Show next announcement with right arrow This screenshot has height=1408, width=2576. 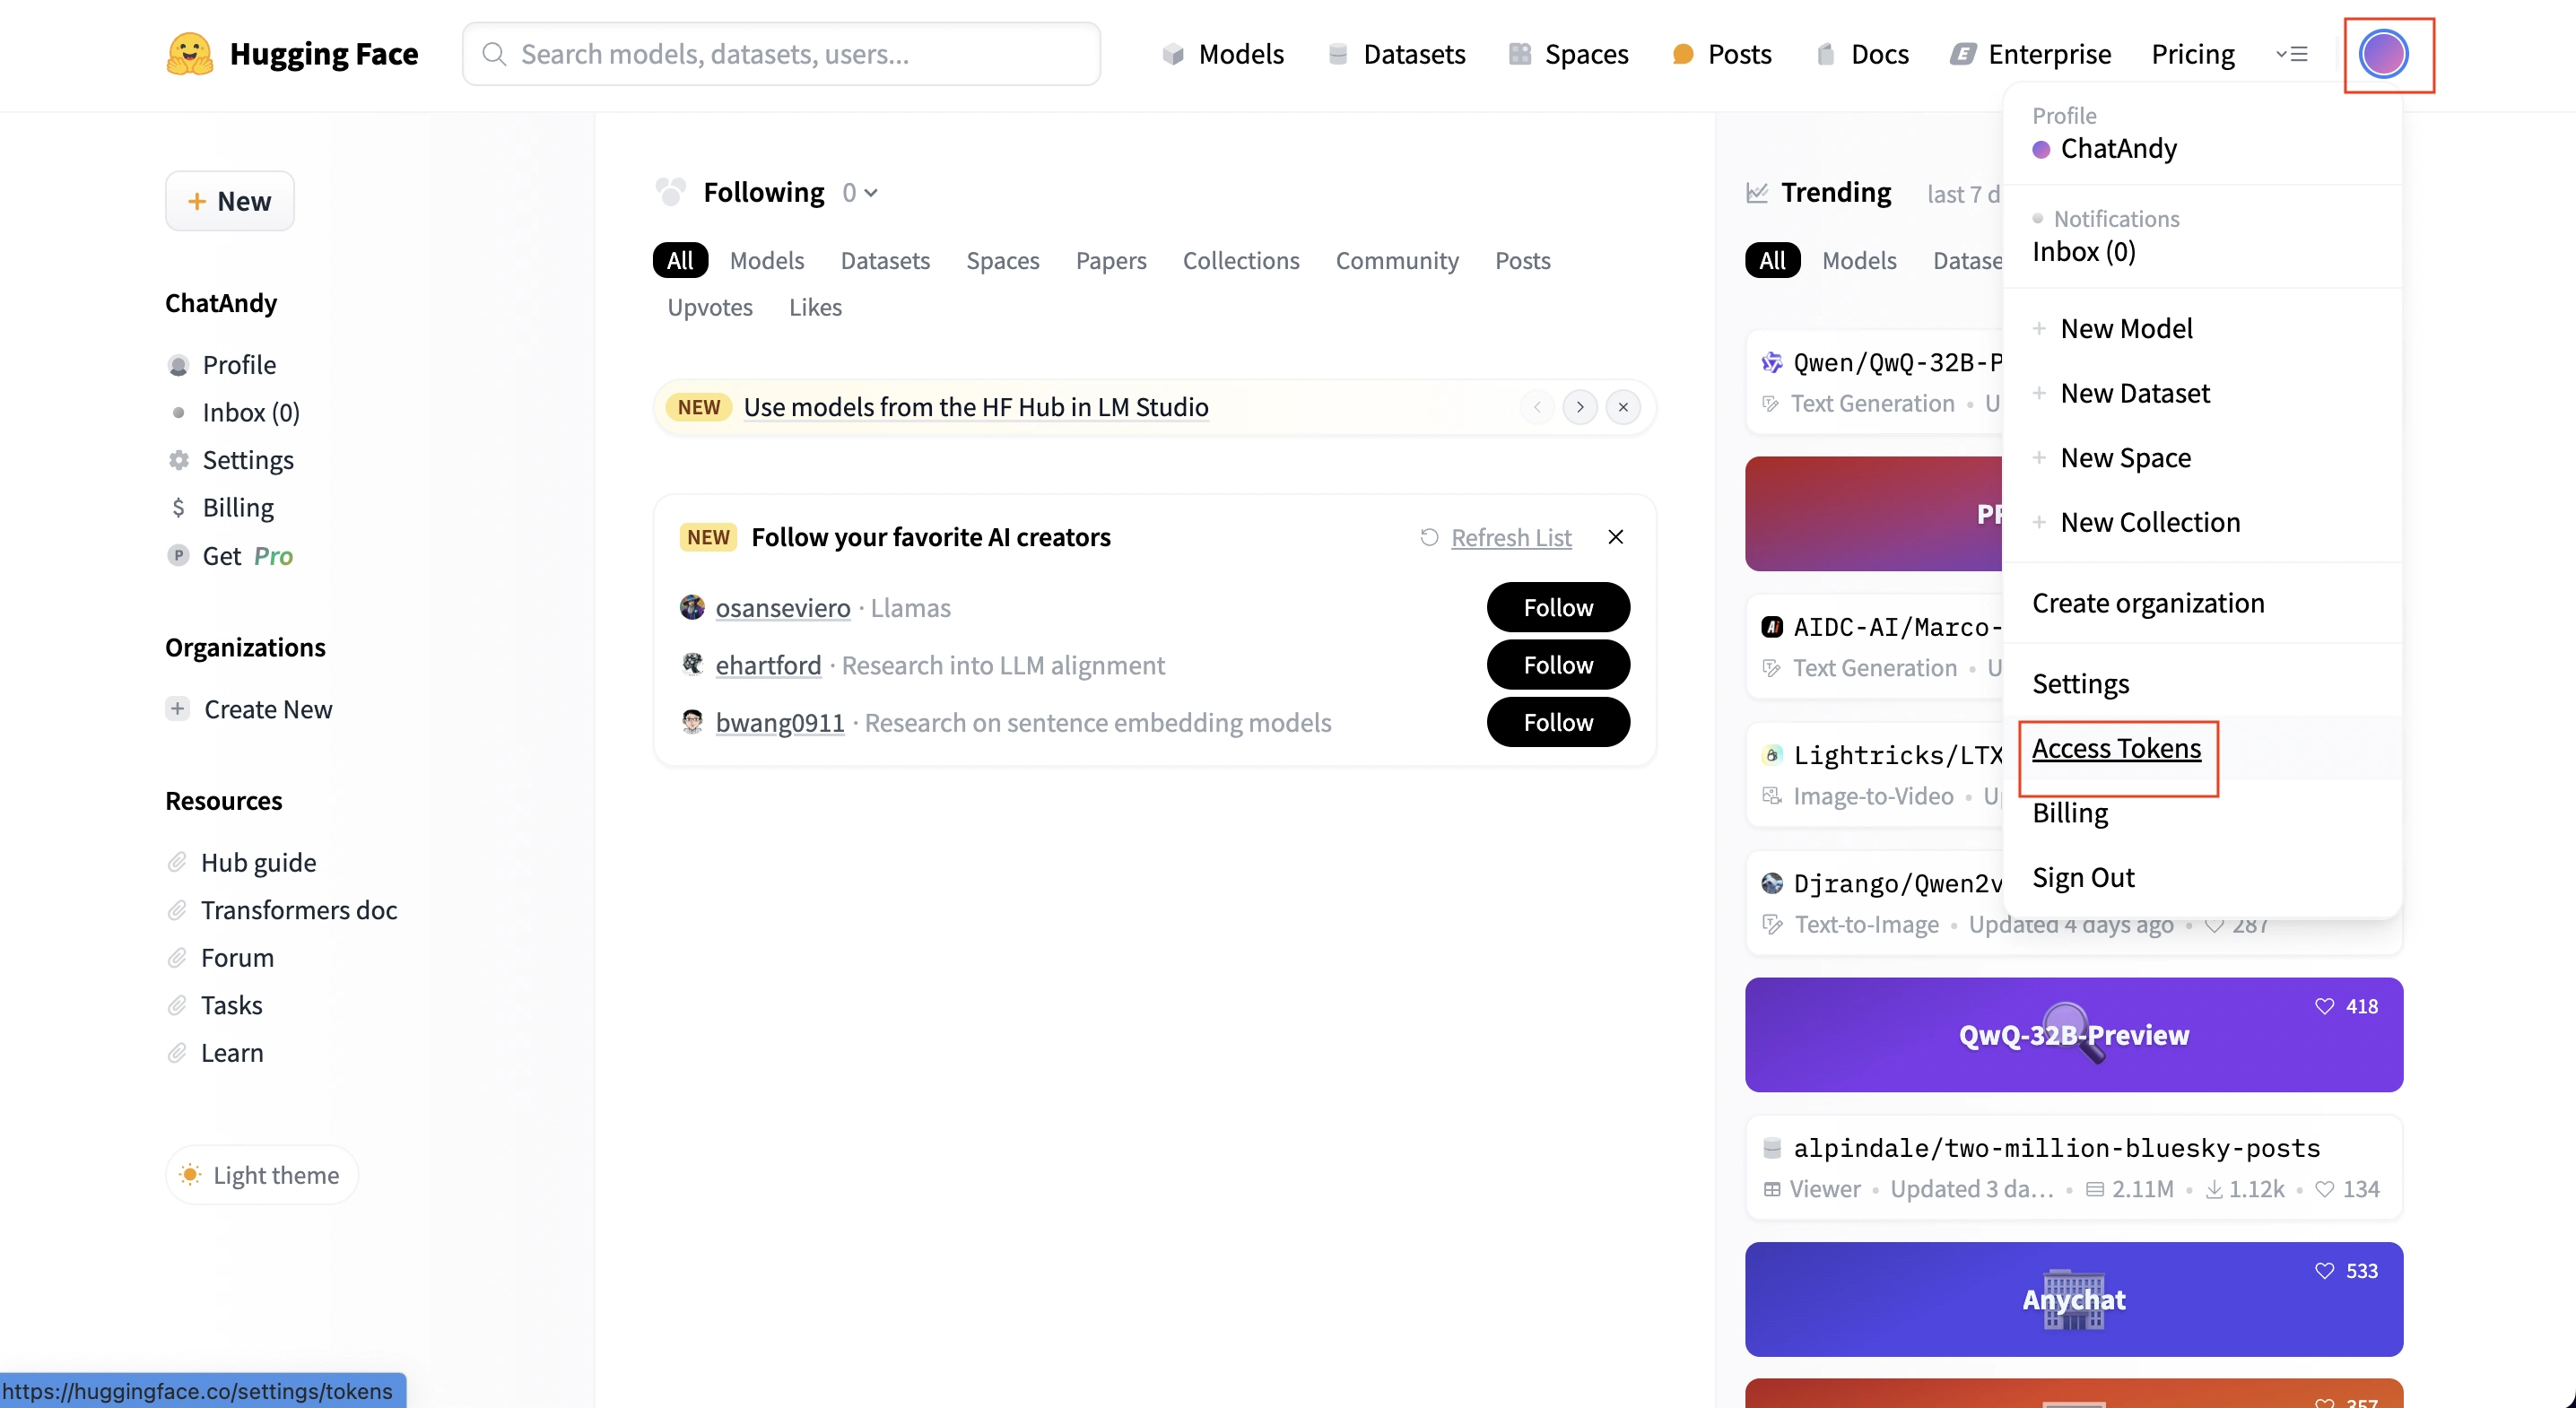click(x=1580, y=407)
